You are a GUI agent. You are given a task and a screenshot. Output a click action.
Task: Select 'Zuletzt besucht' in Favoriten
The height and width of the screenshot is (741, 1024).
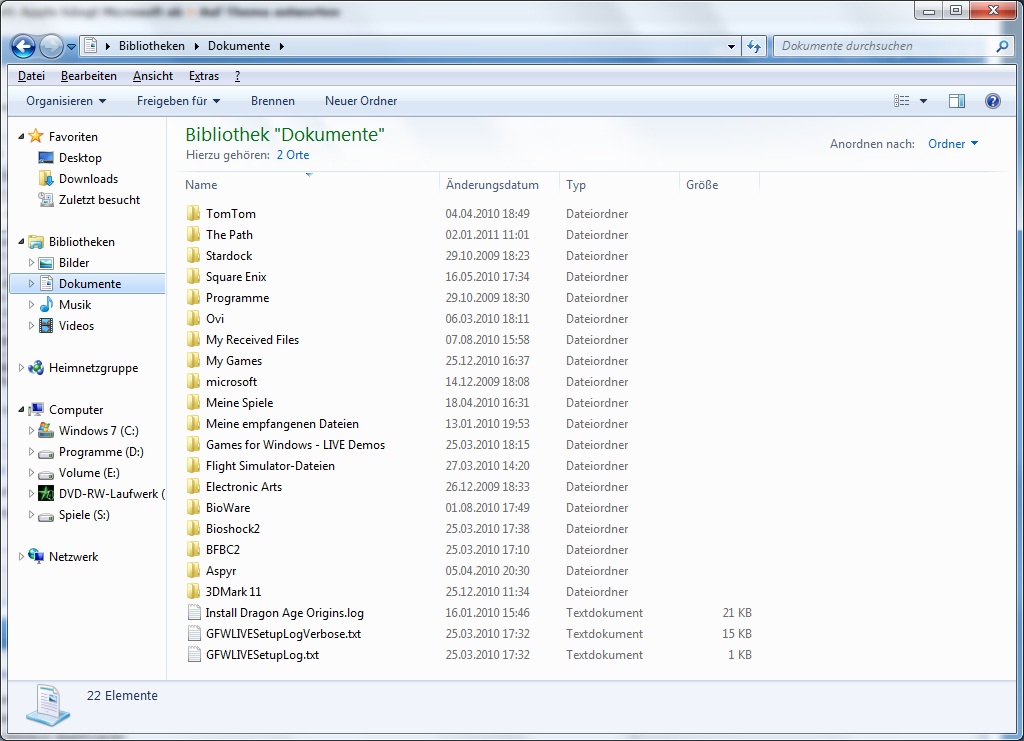click(99, 200)
